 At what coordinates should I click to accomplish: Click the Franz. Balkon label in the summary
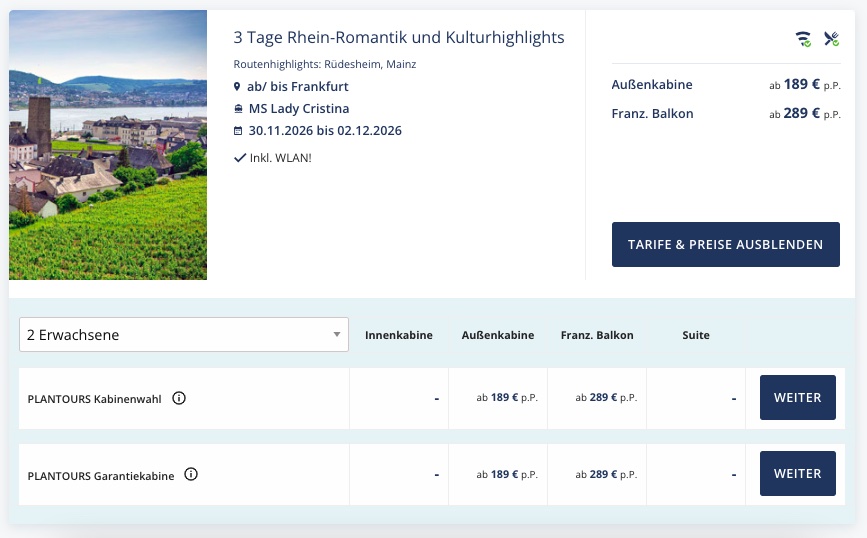[652, 113]
